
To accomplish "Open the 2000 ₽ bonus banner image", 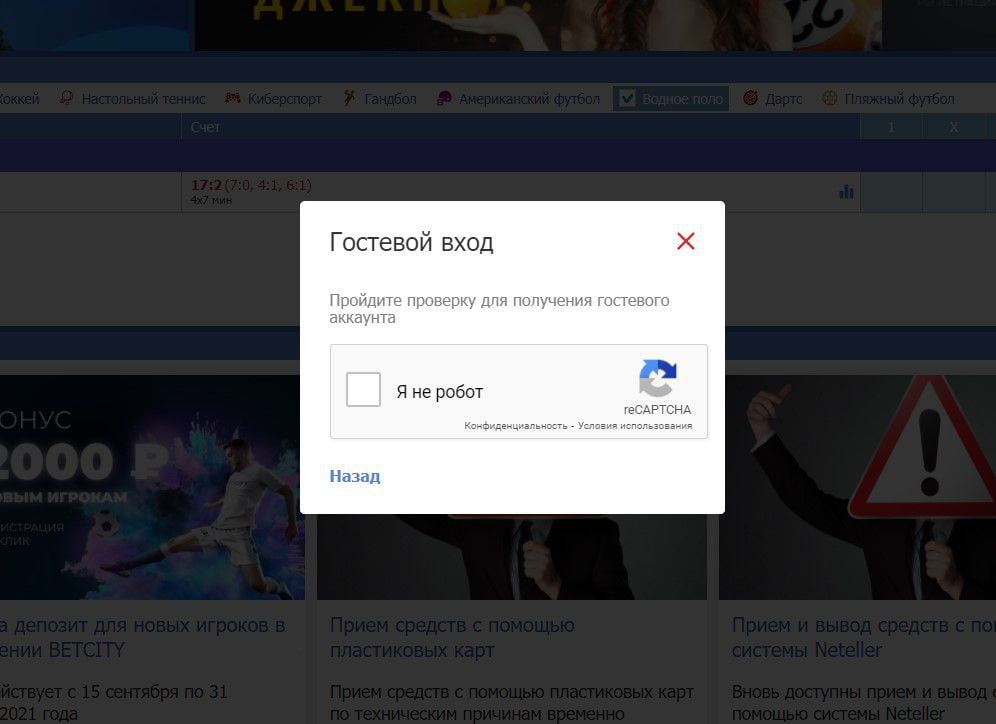I will click(152, 487).
